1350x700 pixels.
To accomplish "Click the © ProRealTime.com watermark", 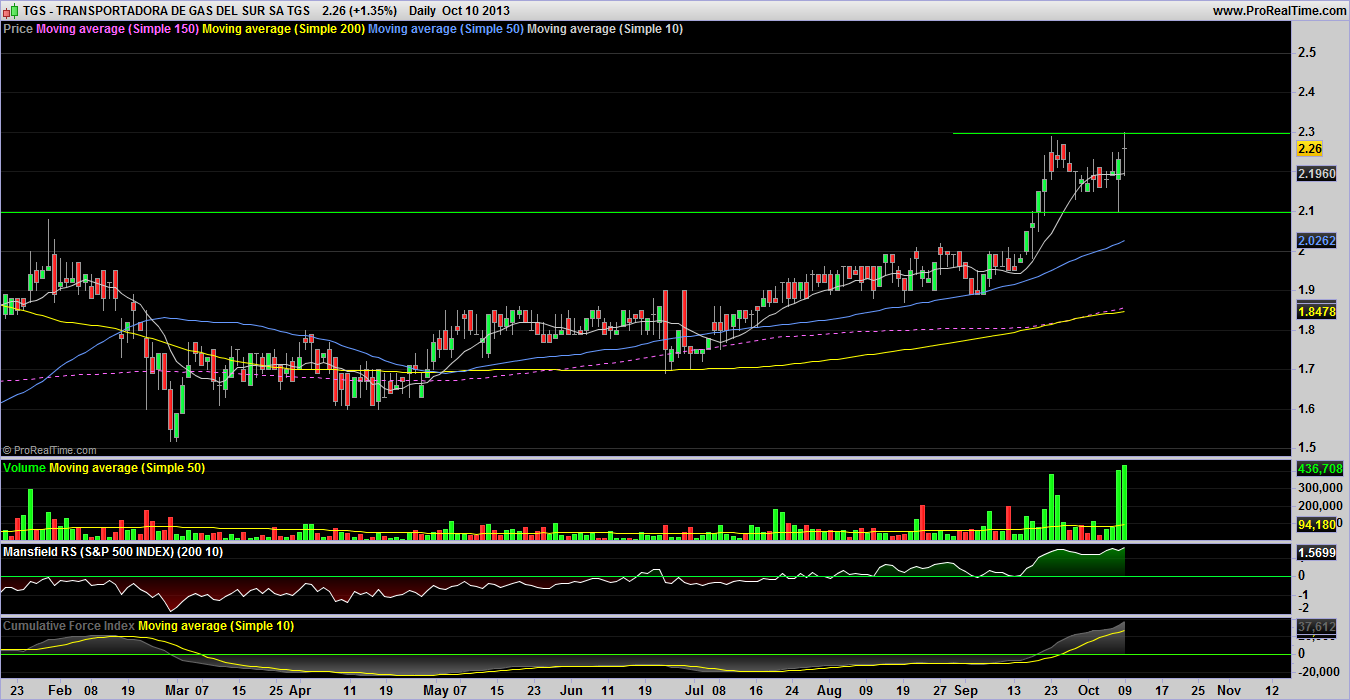I will tap(50, 451).
